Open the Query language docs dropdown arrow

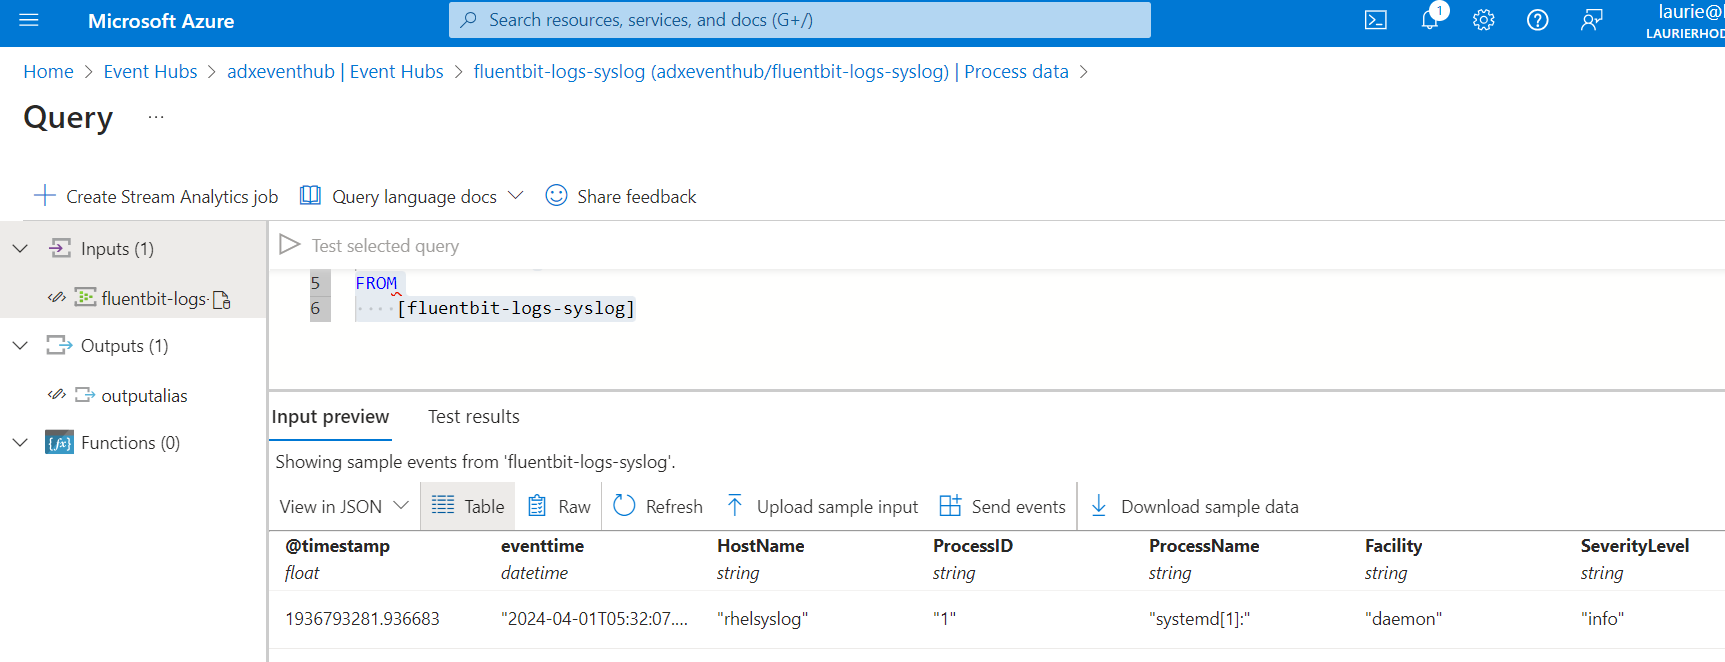(516, 195)
